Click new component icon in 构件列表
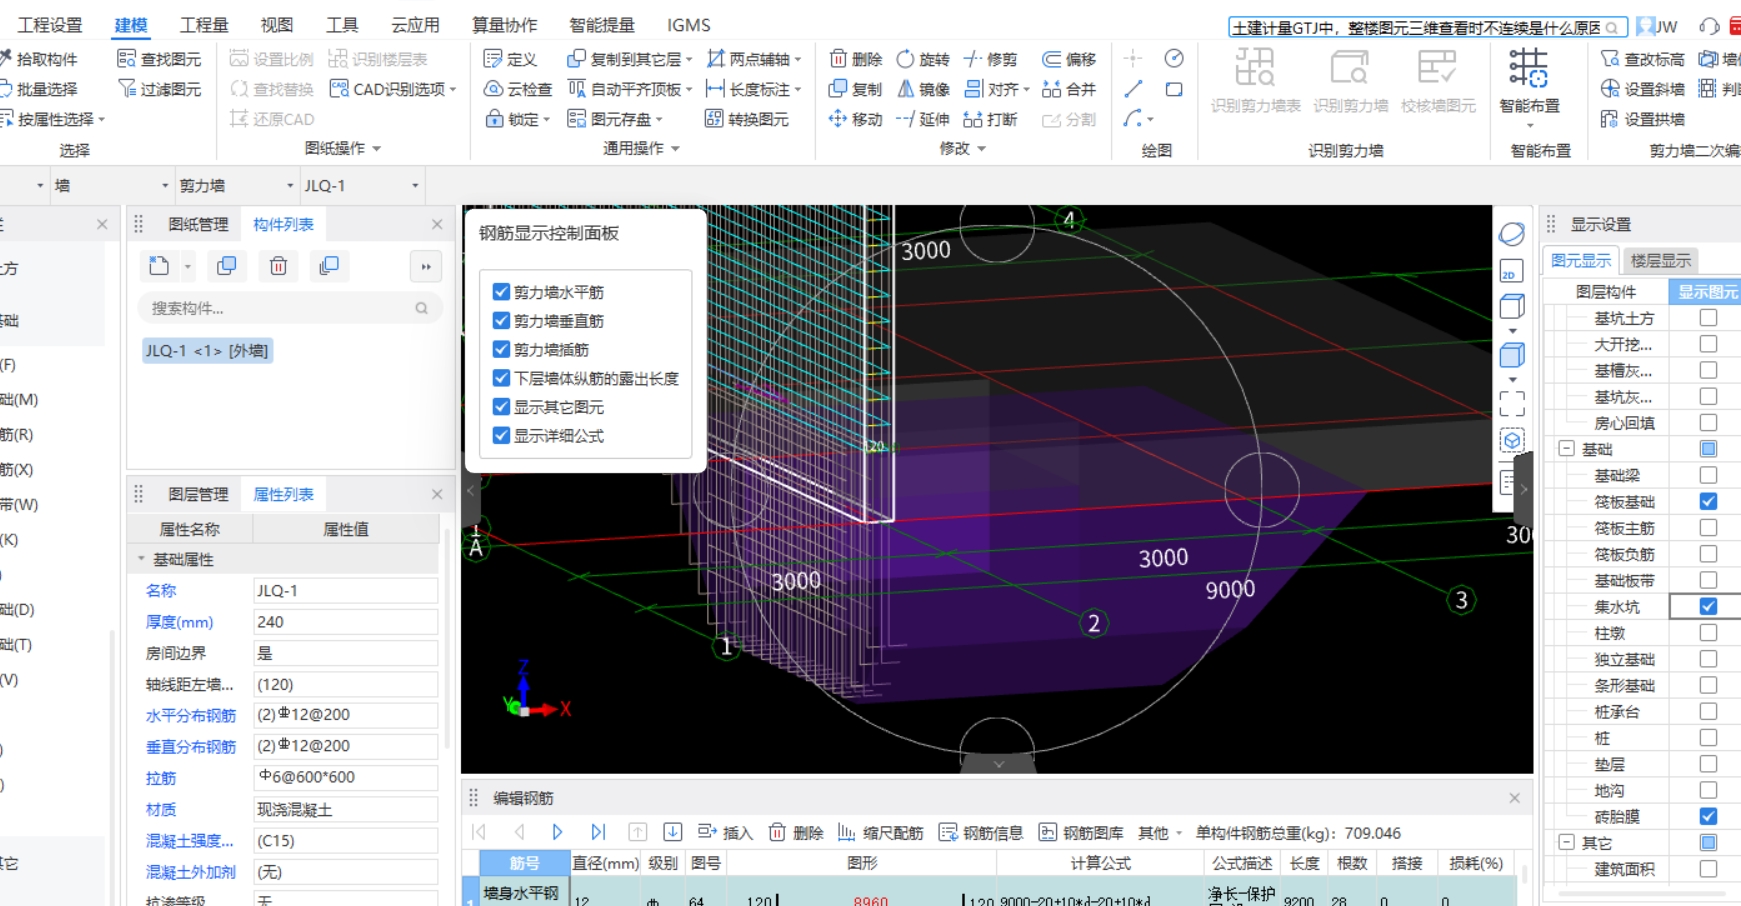This screenshot has height=906, width=1741. (x=159, y=266)
